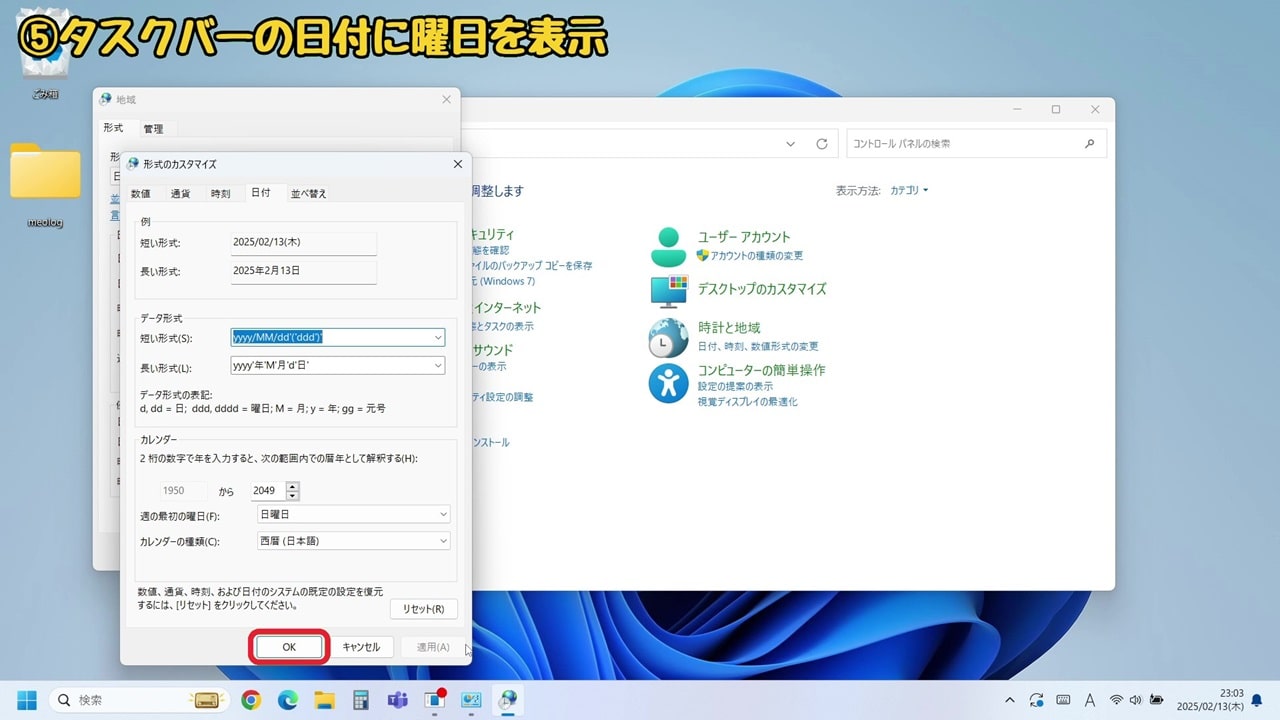The height and width of the screenshot is (720, 1280).
Task: Expand the Control Panel address bar history dropdown
Action: click(x=790, y=144)
